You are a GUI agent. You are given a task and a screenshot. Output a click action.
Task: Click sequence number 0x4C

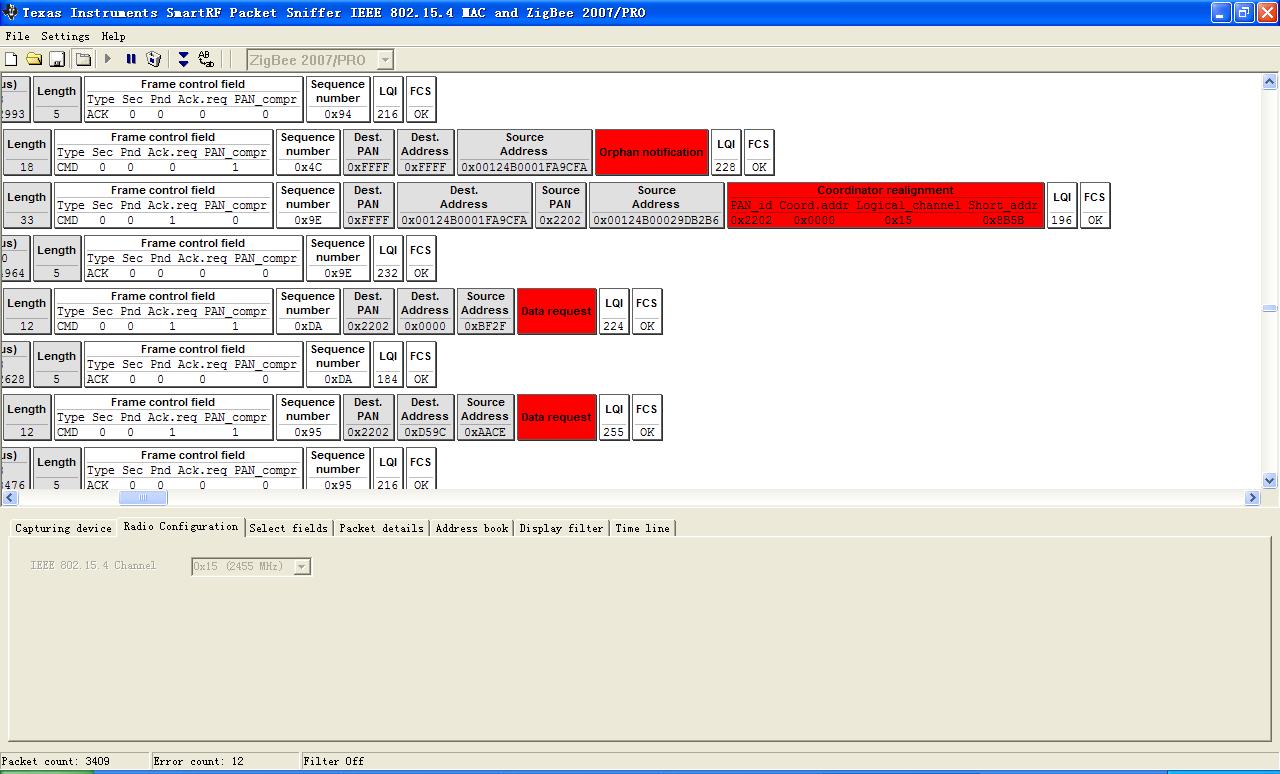(x=308, y=167)
